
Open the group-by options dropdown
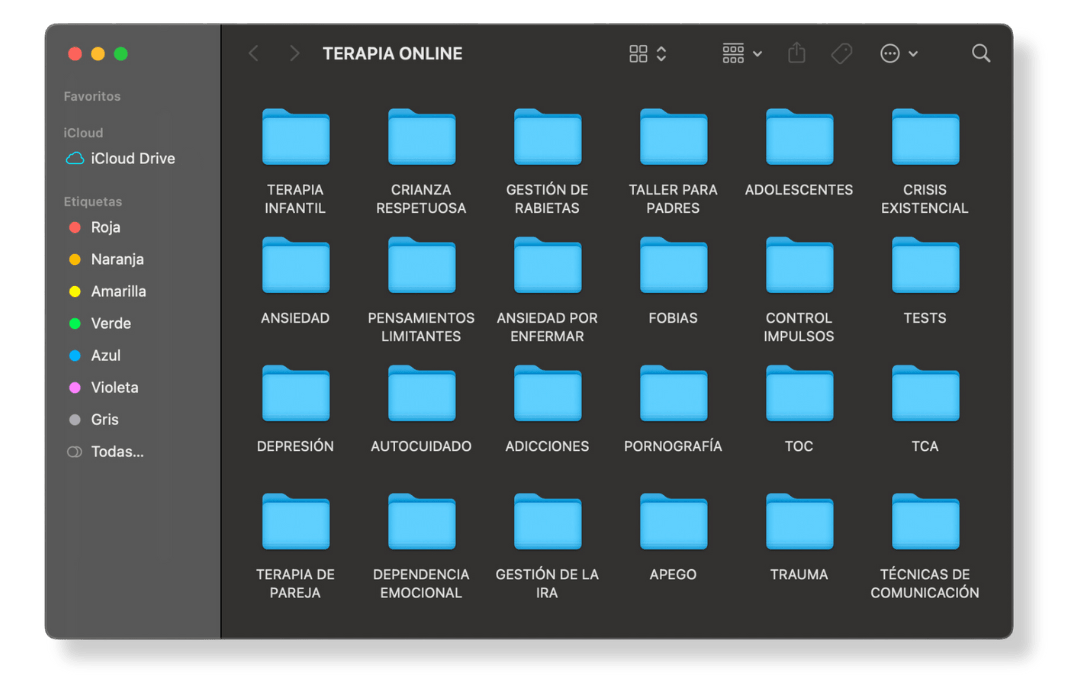point(742,54)
